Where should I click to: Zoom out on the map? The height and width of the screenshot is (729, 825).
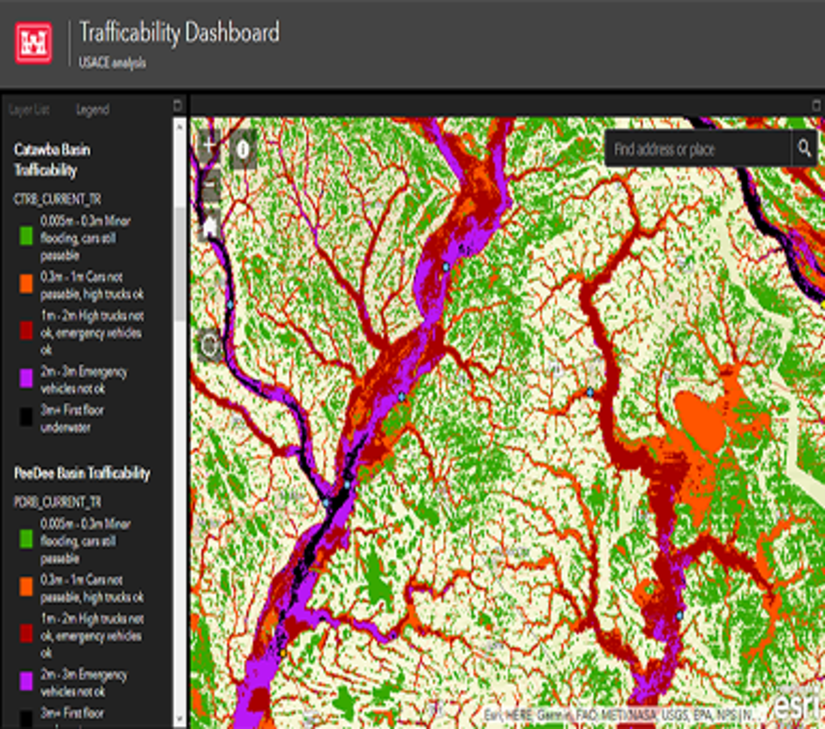tap(209, 185)
